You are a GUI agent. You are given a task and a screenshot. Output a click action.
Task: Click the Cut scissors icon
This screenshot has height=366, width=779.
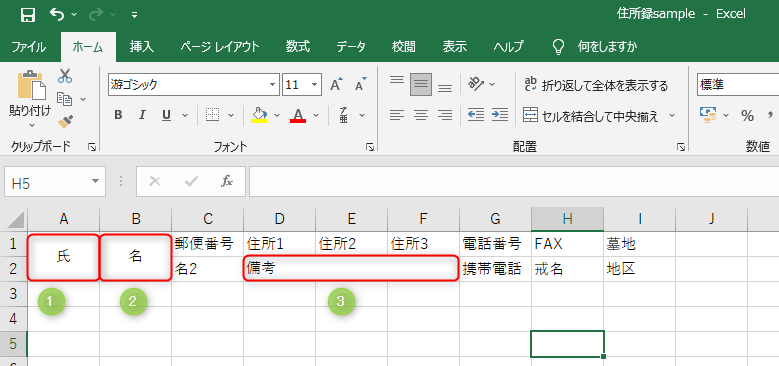[65, 76]
